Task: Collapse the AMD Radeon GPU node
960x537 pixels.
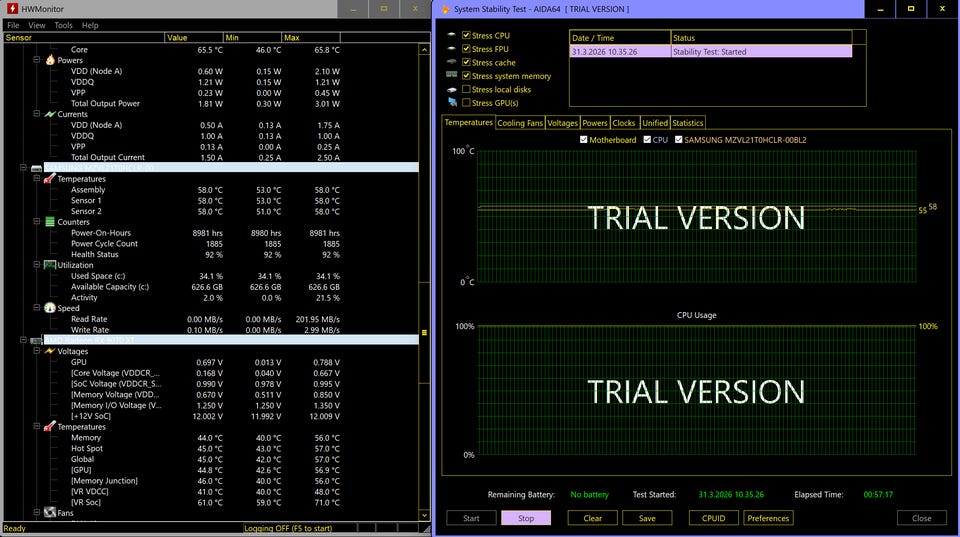Action: pyautogui.click(x=24, y=340)
